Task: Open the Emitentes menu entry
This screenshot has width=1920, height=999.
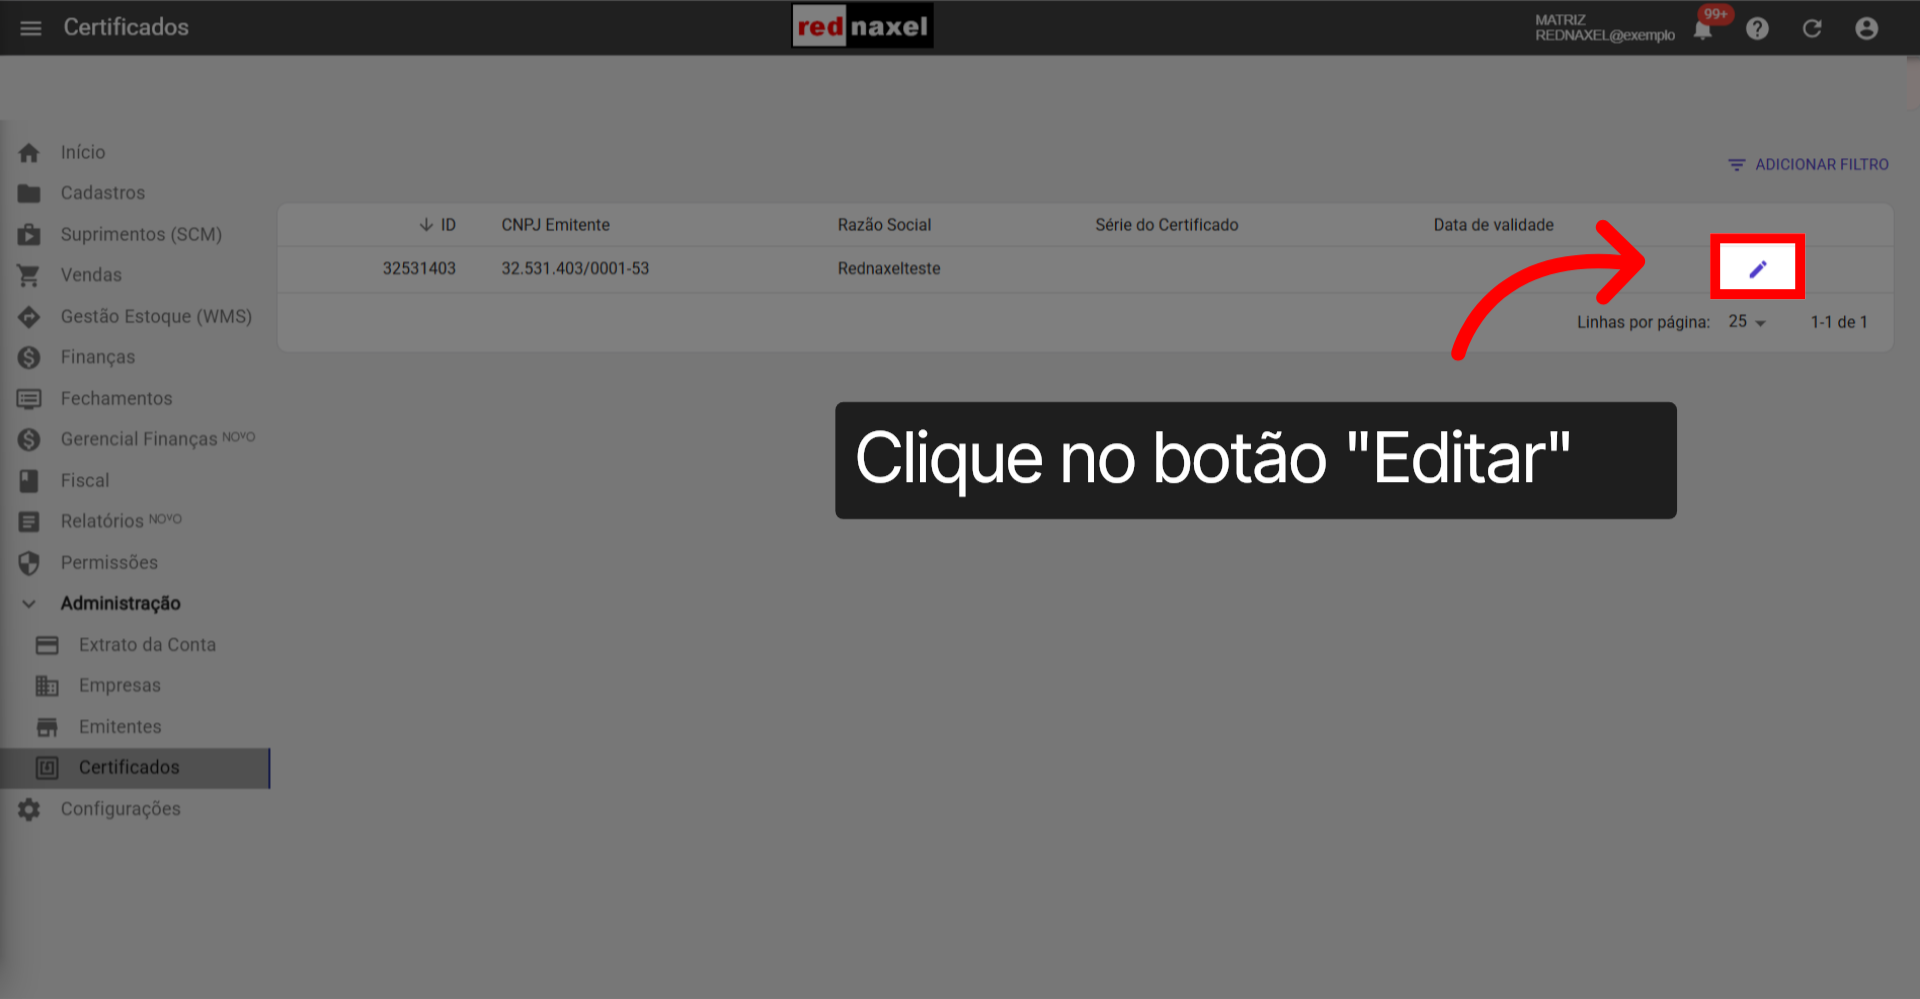Action: click(x=120, y=726)
